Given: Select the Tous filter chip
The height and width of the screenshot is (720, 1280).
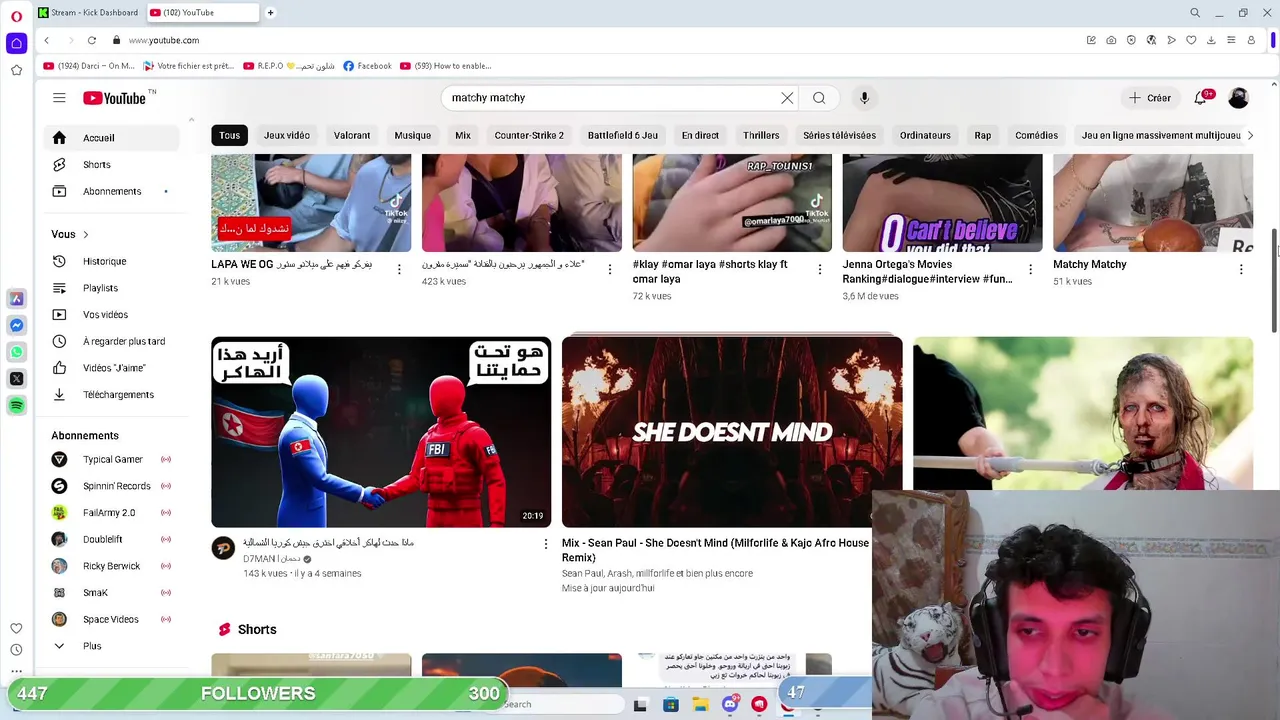Looking at the screenshot, I should click(230, 135).
